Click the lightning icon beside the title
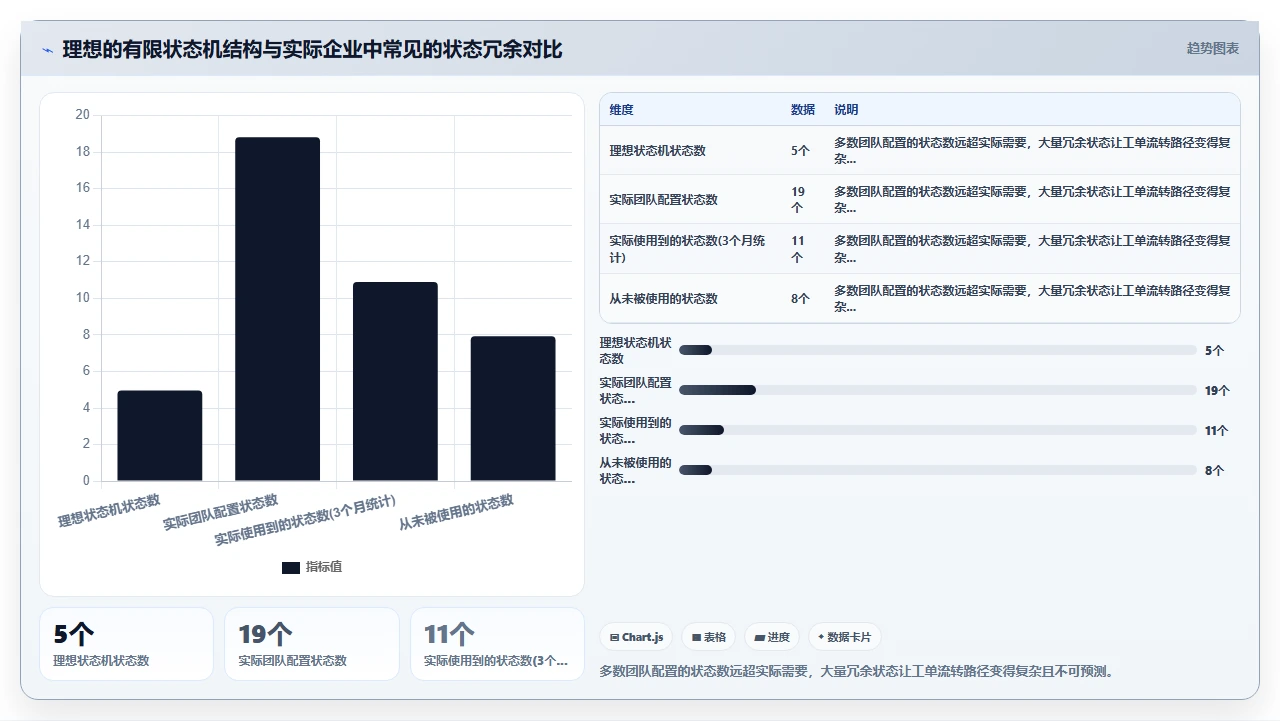This screenshot has width=1280, height=721. (47, 49)
